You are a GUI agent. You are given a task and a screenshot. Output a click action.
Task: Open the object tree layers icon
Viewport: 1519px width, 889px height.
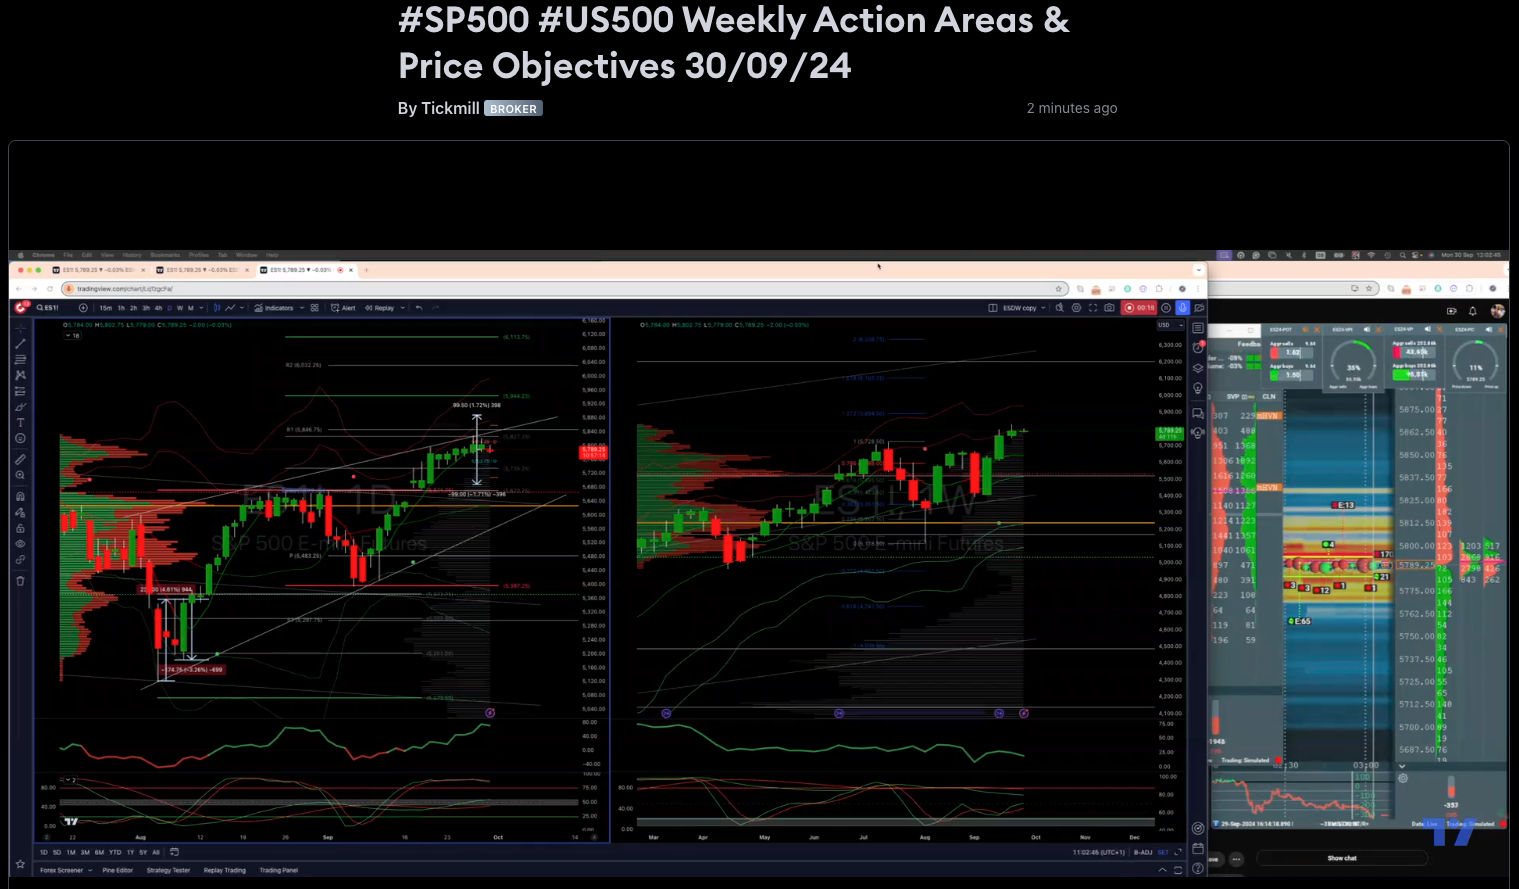coord(1198,368)
